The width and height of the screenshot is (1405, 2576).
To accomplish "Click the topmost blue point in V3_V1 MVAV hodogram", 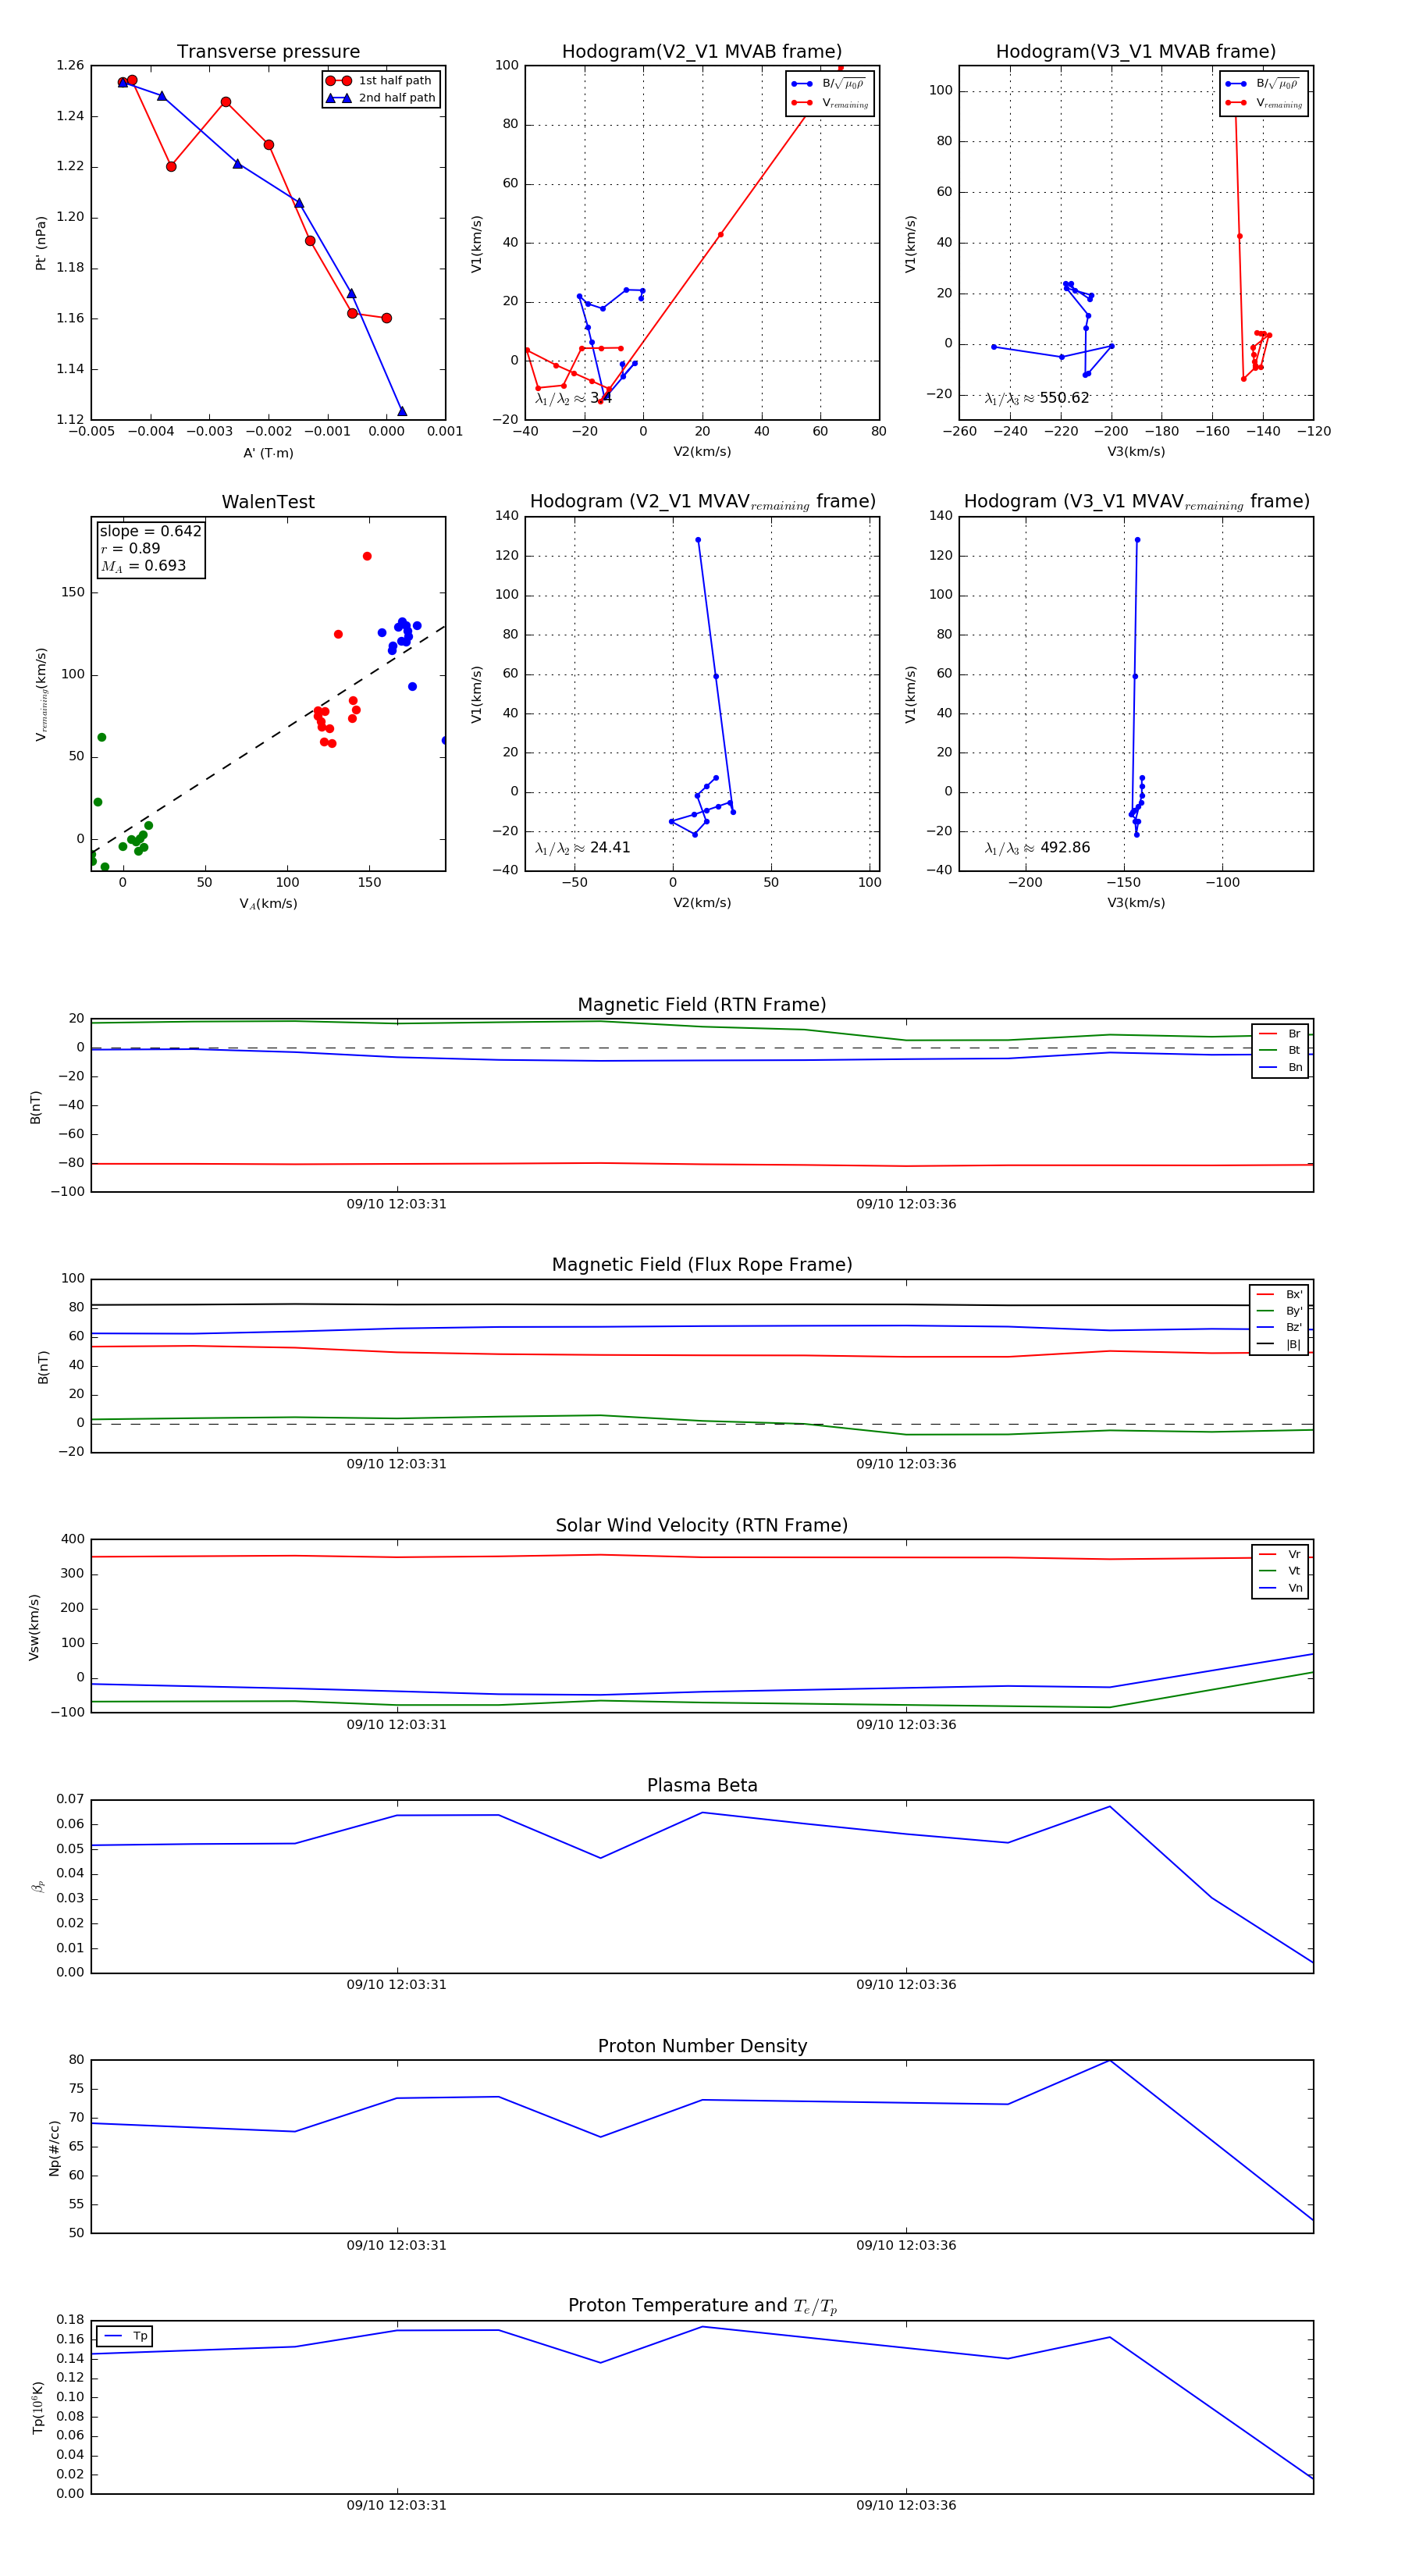I will [1137, 540].
